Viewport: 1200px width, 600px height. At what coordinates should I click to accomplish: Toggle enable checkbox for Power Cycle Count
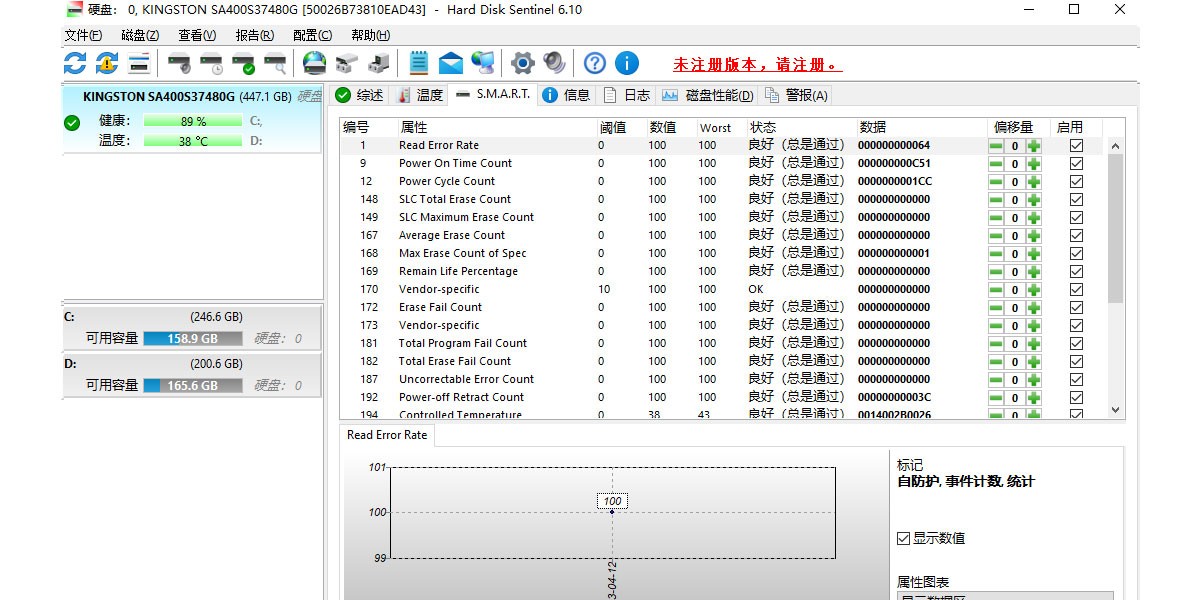click(1076, 181)
